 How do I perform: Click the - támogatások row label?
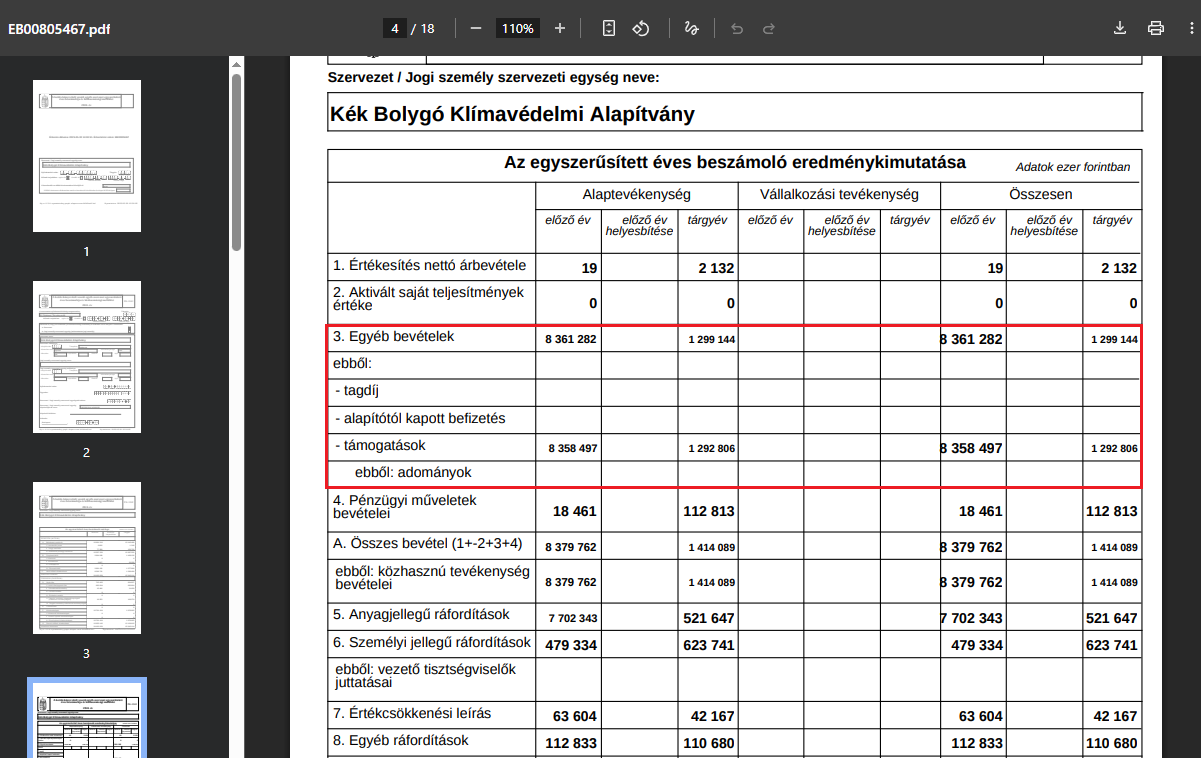point(380,445)
